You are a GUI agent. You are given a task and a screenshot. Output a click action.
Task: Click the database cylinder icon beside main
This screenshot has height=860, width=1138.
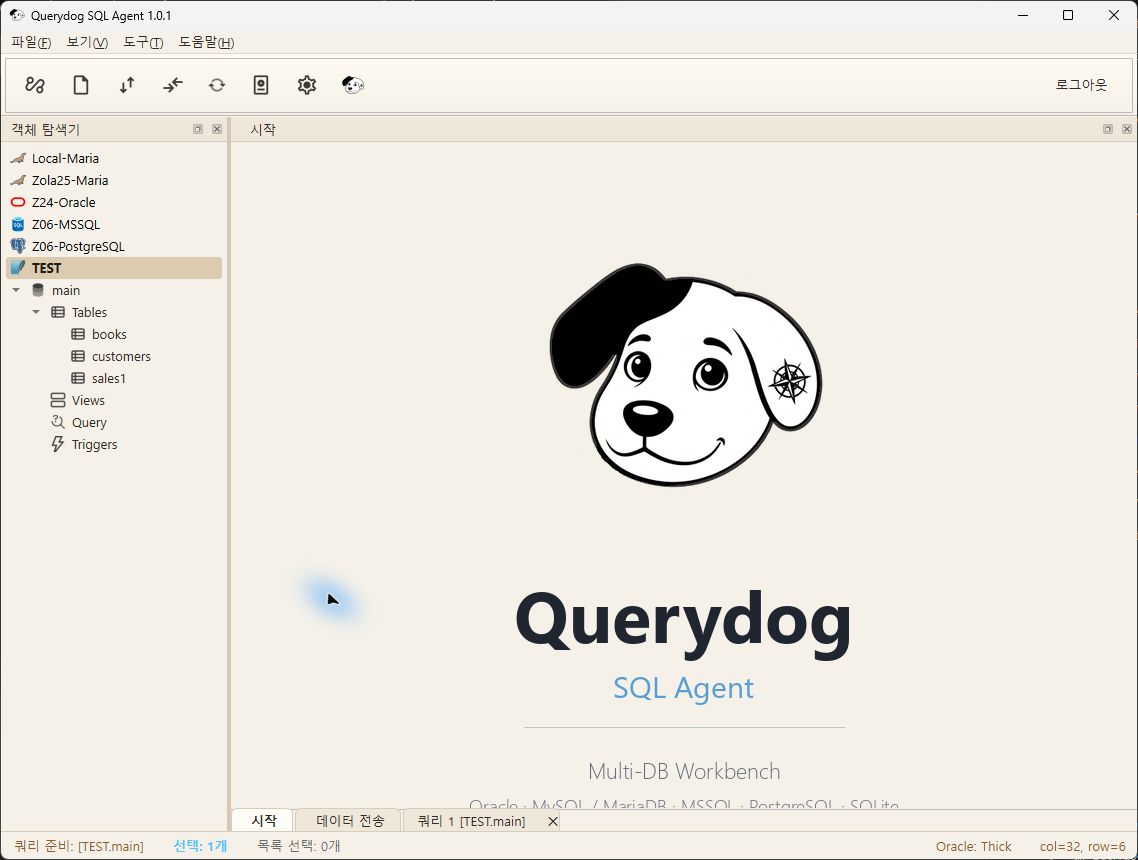38,290
